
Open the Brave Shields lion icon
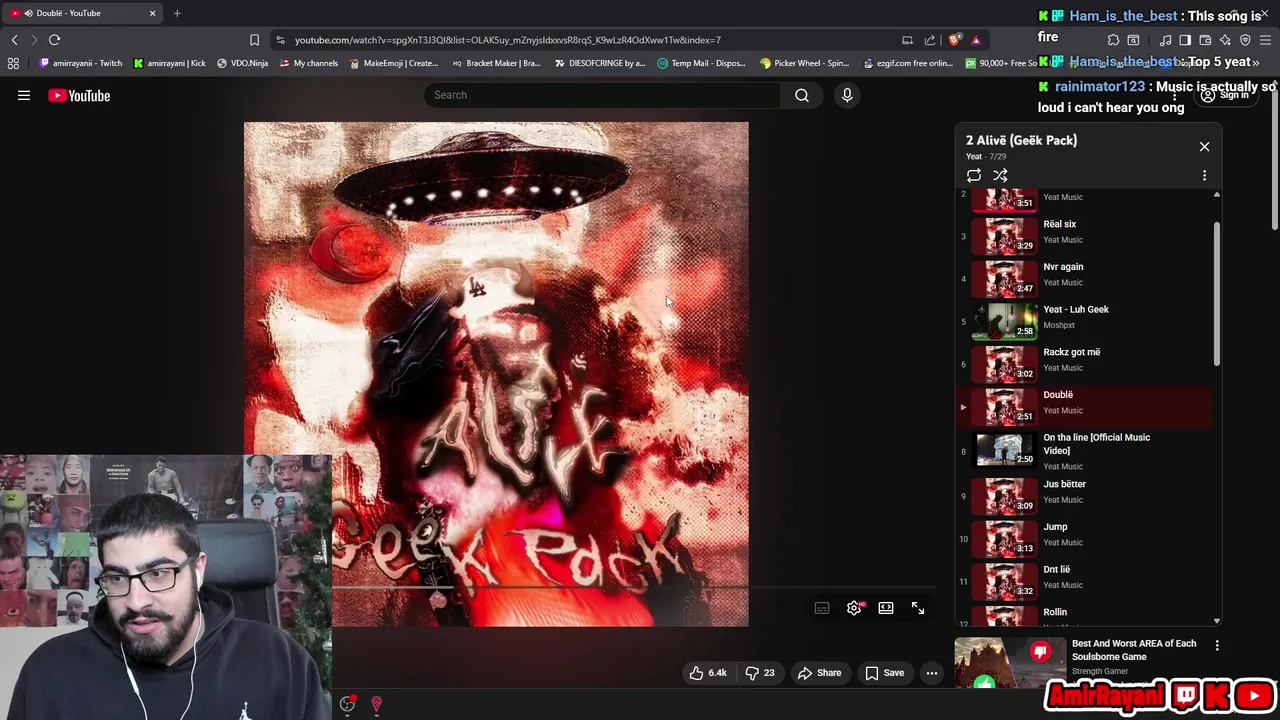955,40
